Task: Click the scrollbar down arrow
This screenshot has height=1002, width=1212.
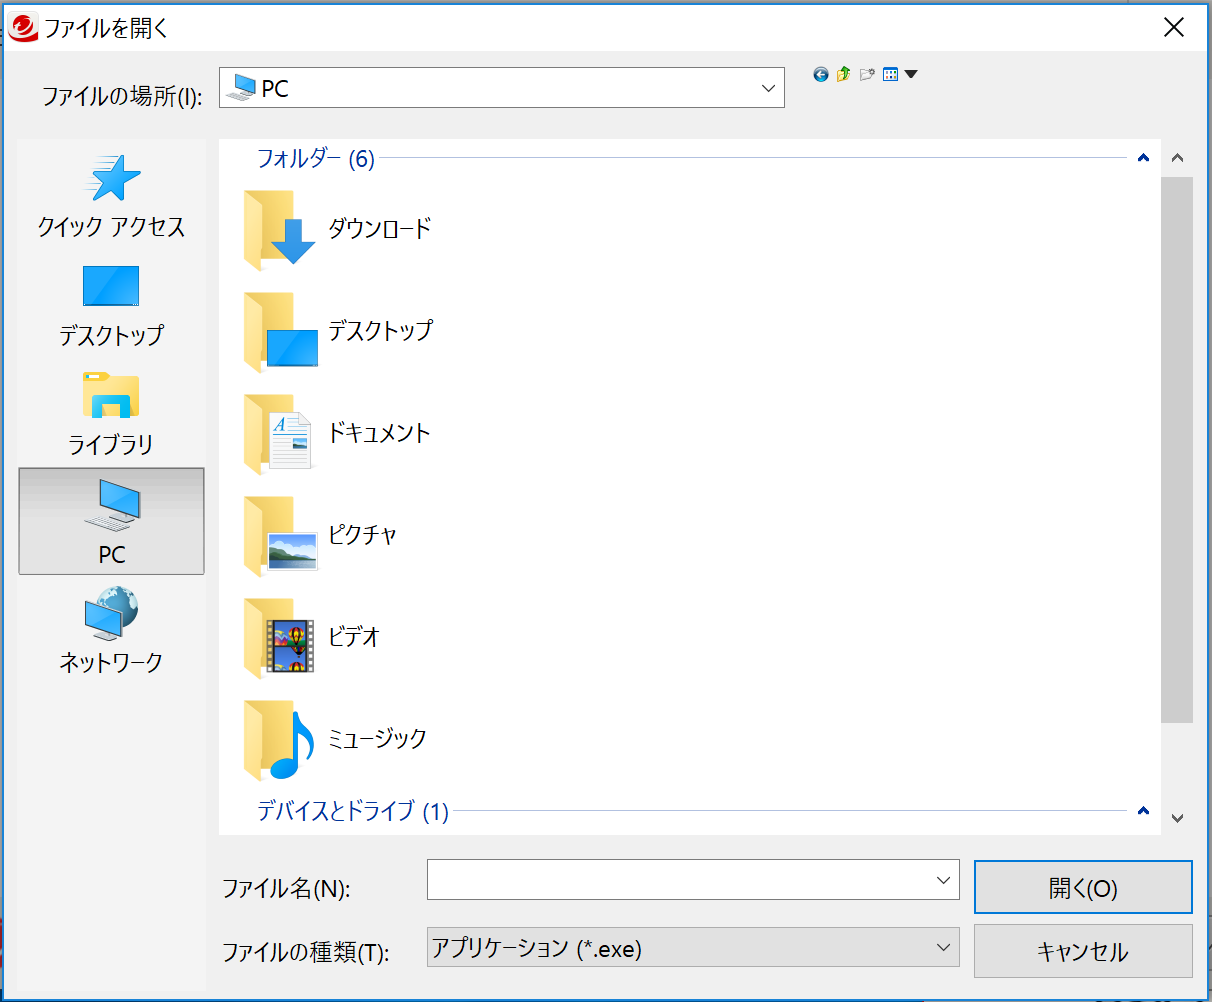Action: pyautogui.click(x=1177, y=820)
